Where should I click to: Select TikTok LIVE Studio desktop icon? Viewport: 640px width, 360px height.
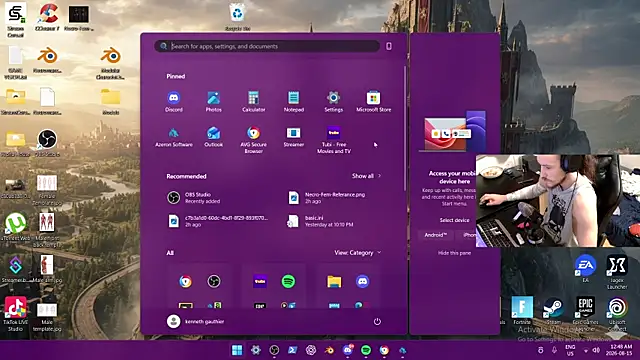tap(16, 314)
